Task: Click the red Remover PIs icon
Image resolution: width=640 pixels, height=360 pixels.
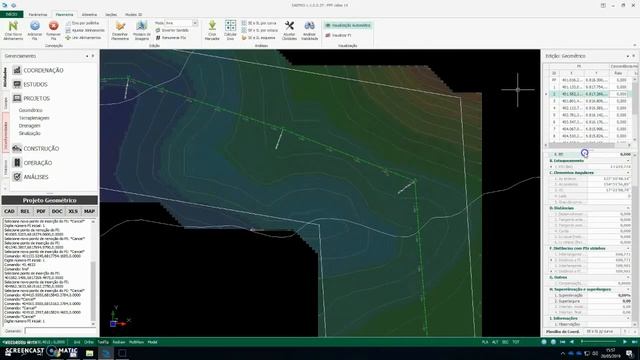Action: [x=53, y=27]
